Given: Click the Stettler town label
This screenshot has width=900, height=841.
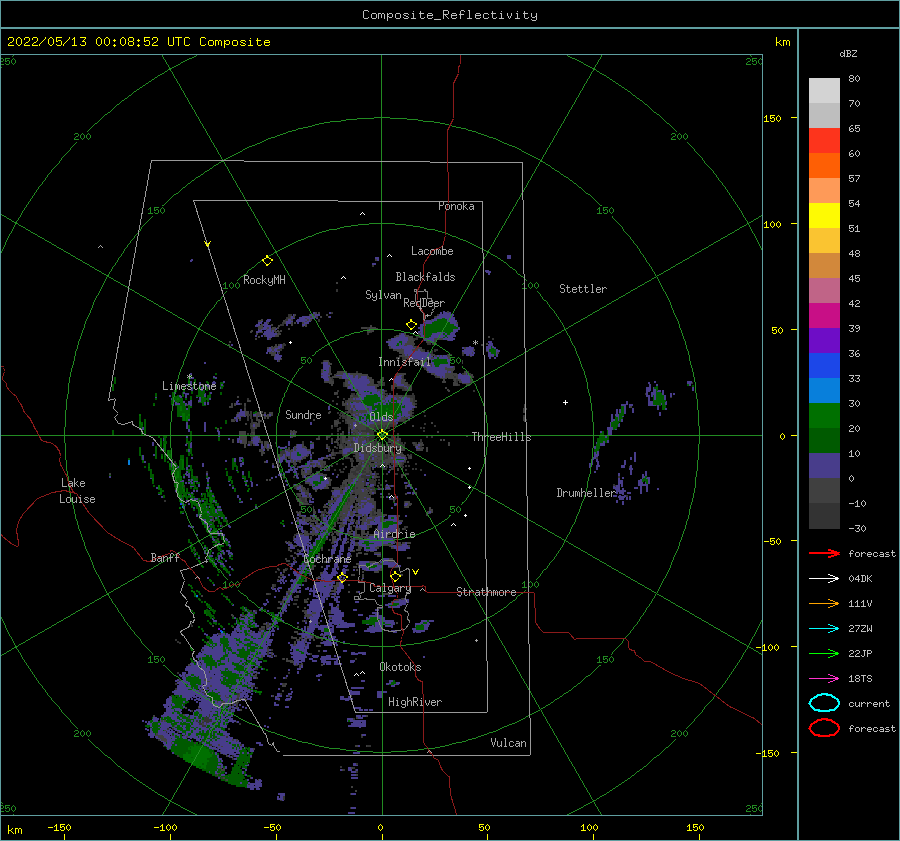Looking at the screenshot, I should click(x=583, y=289).
